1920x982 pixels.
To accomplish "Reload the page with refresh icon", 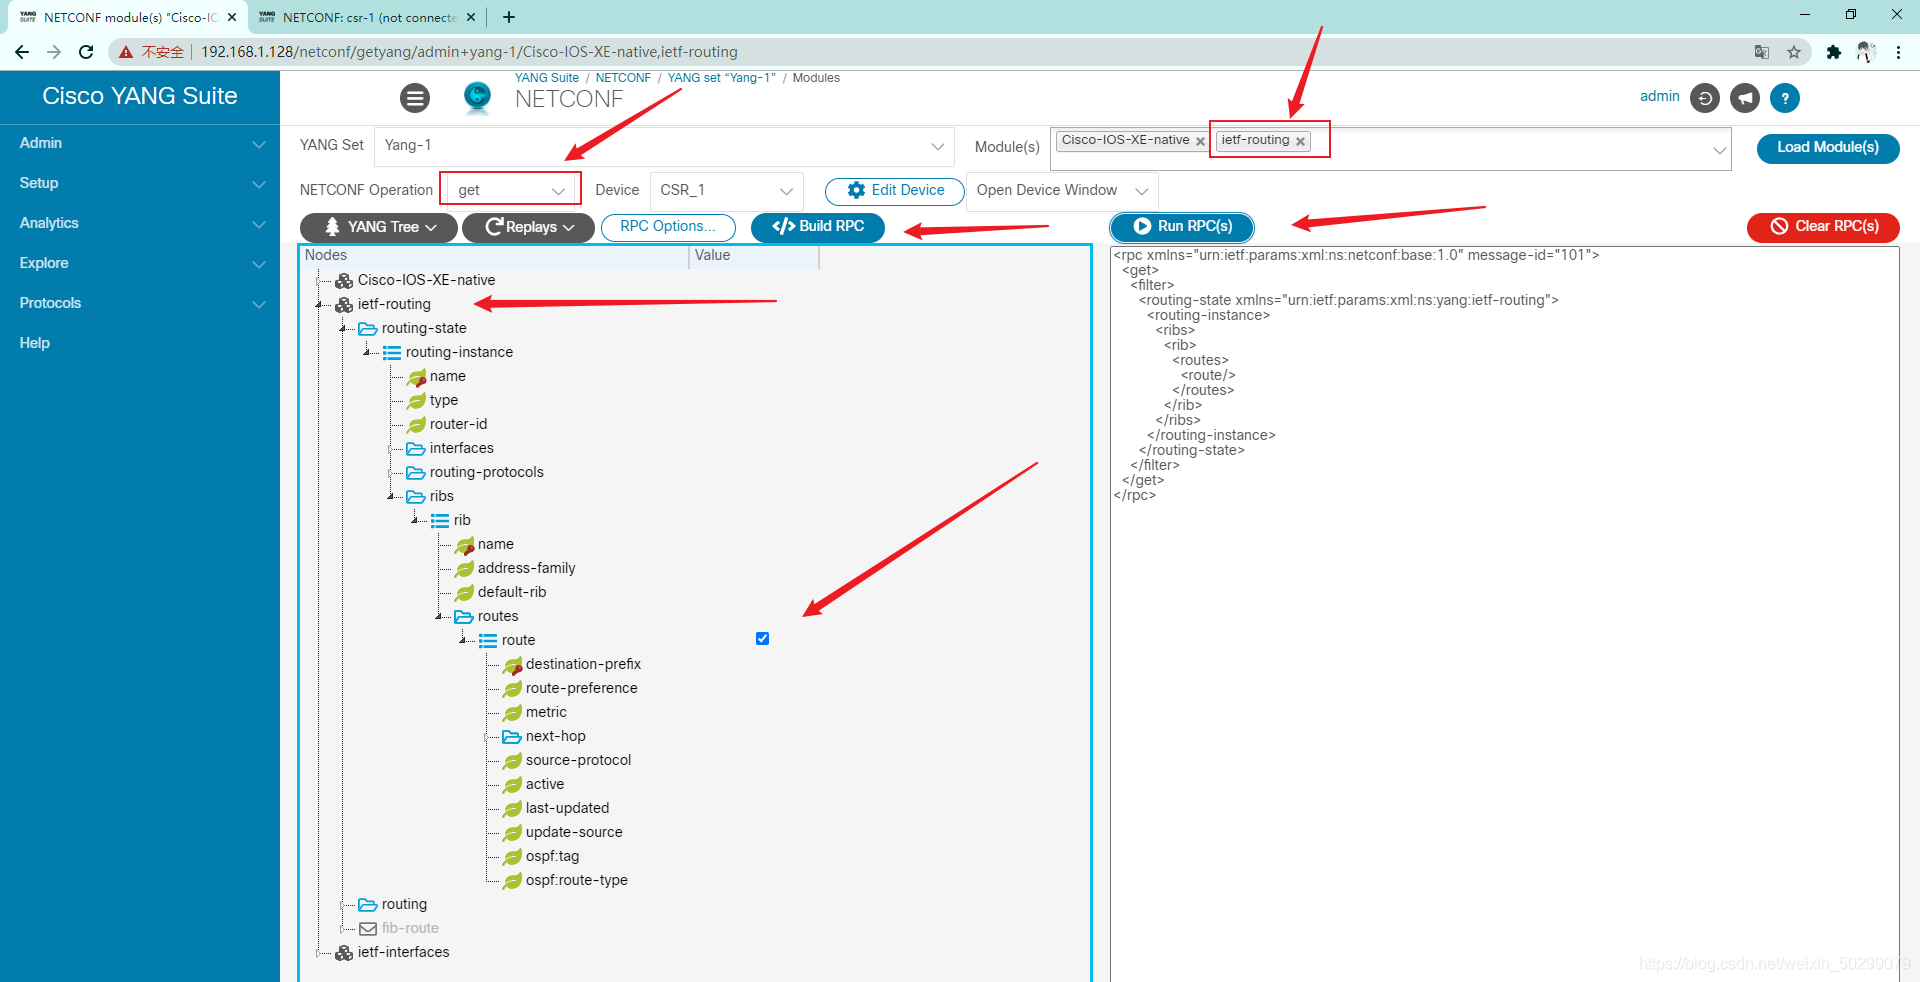I will point(86,52).
